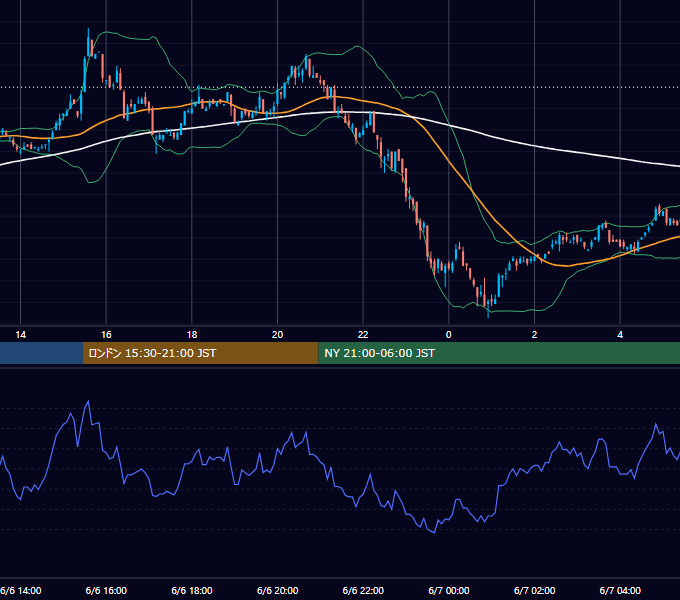Click the 18 hour axis label
This screenshot has height=600, width=680.
192,335
